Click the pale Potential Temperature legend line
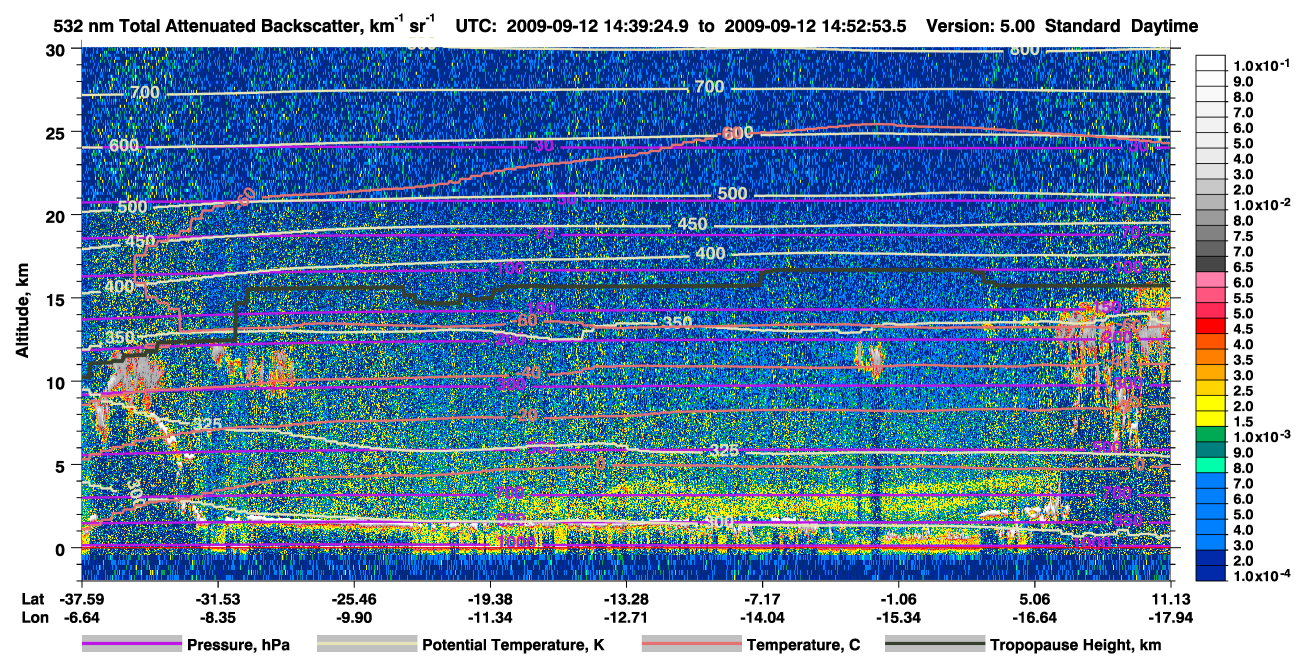The image size is (1300, 667). coord(366,645)
